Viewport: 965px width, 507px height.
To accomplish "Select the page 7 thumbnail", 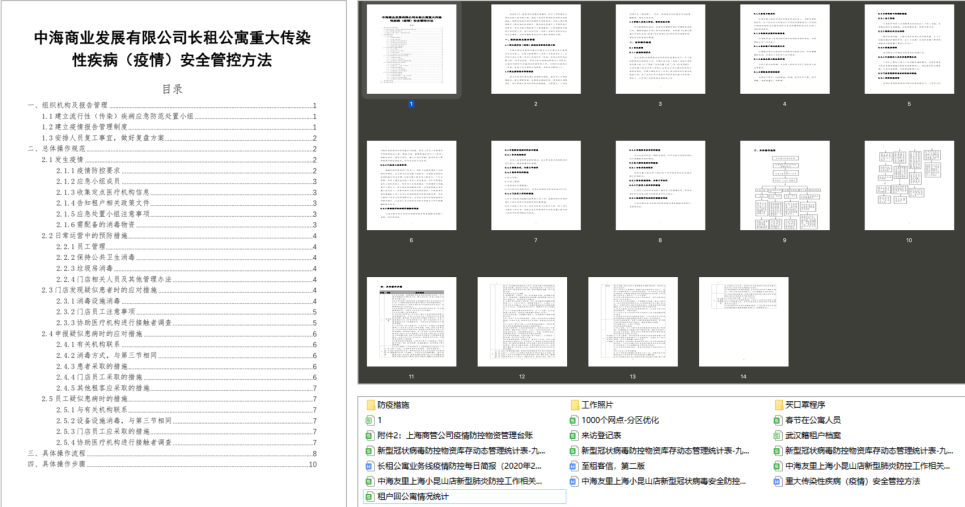I will pyautogui.click(x=535, y=185).
